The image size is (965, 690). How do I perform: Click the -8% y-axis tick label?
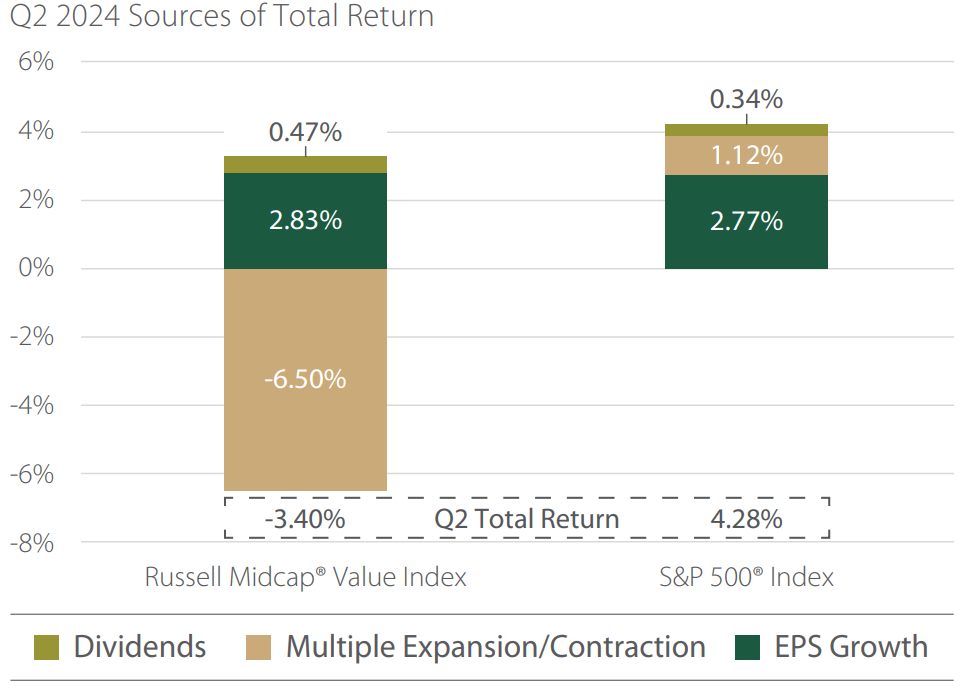coord(32,542)
